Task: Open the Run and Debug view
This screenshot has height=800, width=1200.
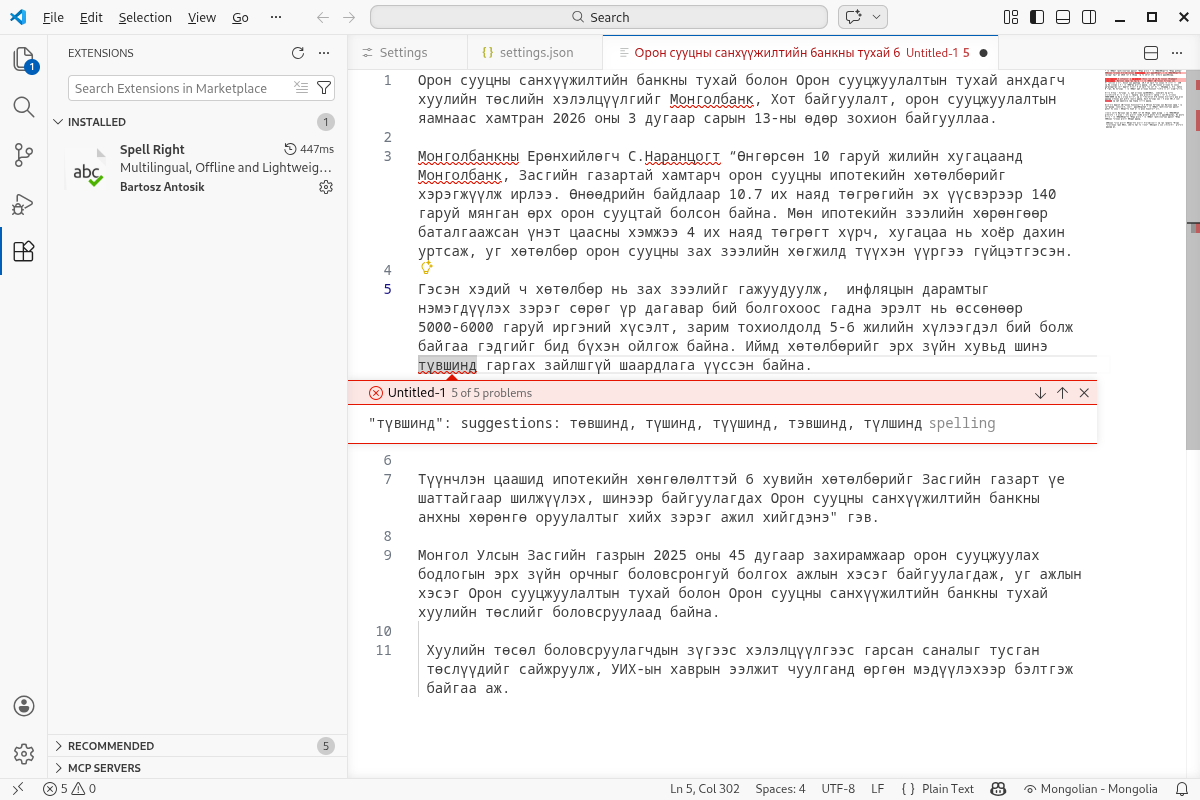Action: tap(23, 203)
